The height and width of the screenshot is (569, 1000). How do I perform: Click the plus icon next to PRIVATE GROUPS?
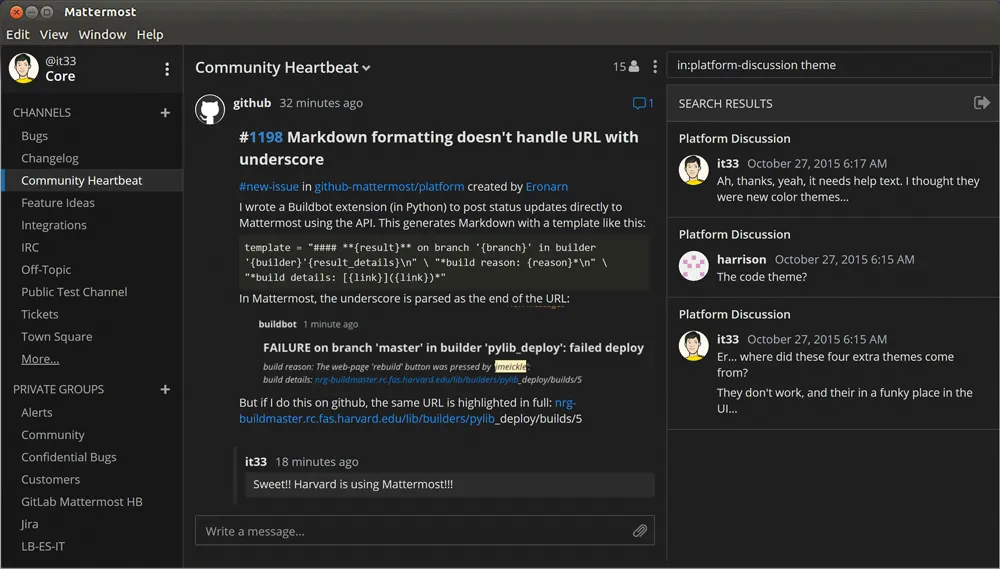(x=165, y=389)
